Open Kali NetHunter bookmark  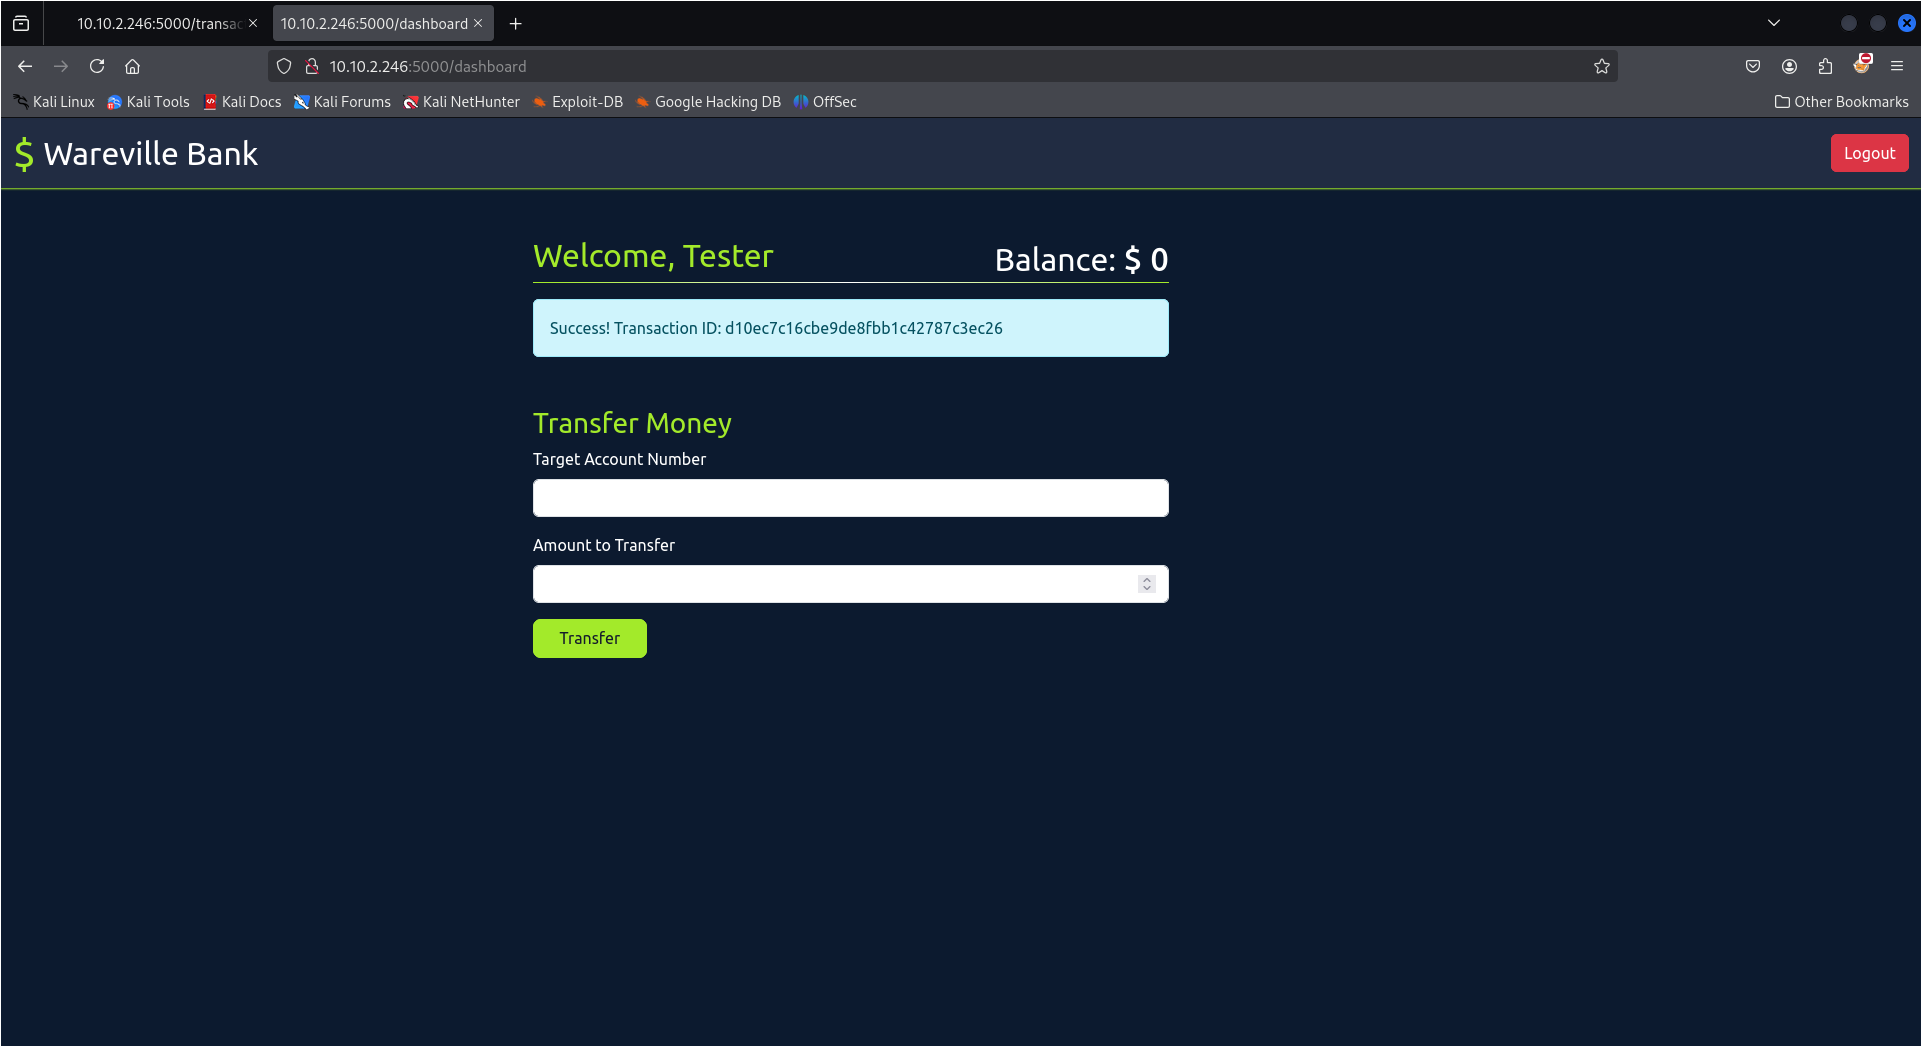click(x=461, y=102)
